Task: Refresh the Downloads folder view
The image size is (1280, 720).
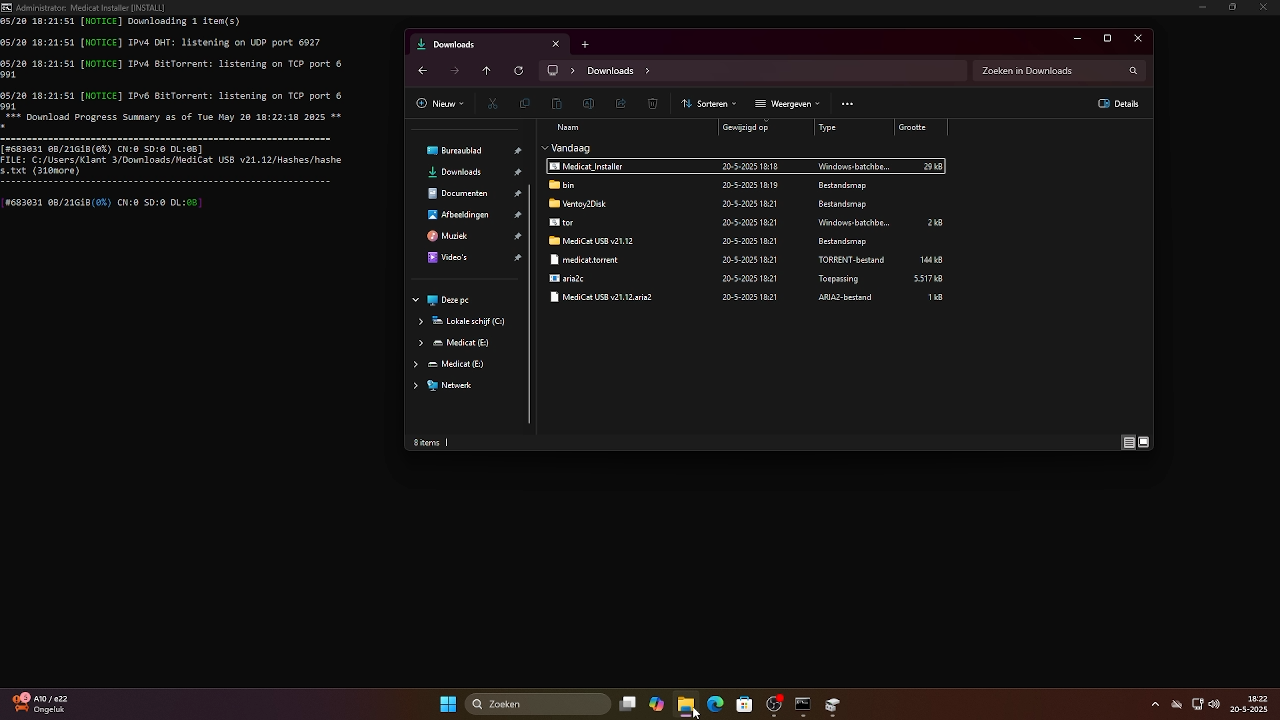Action: [x=518, y=71]
